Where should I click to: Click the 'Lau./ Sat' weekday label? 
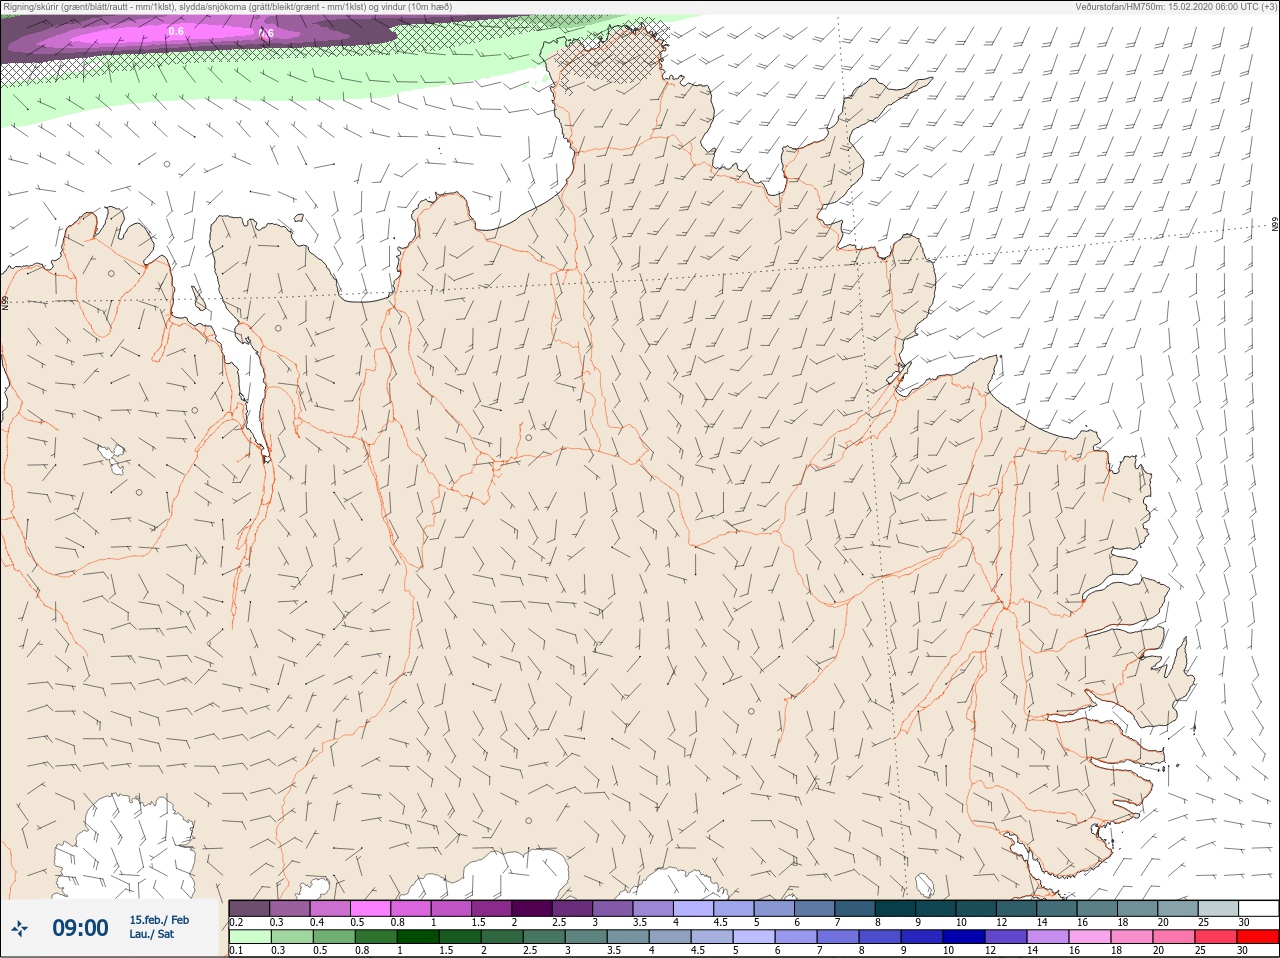[x=151, y=935]
